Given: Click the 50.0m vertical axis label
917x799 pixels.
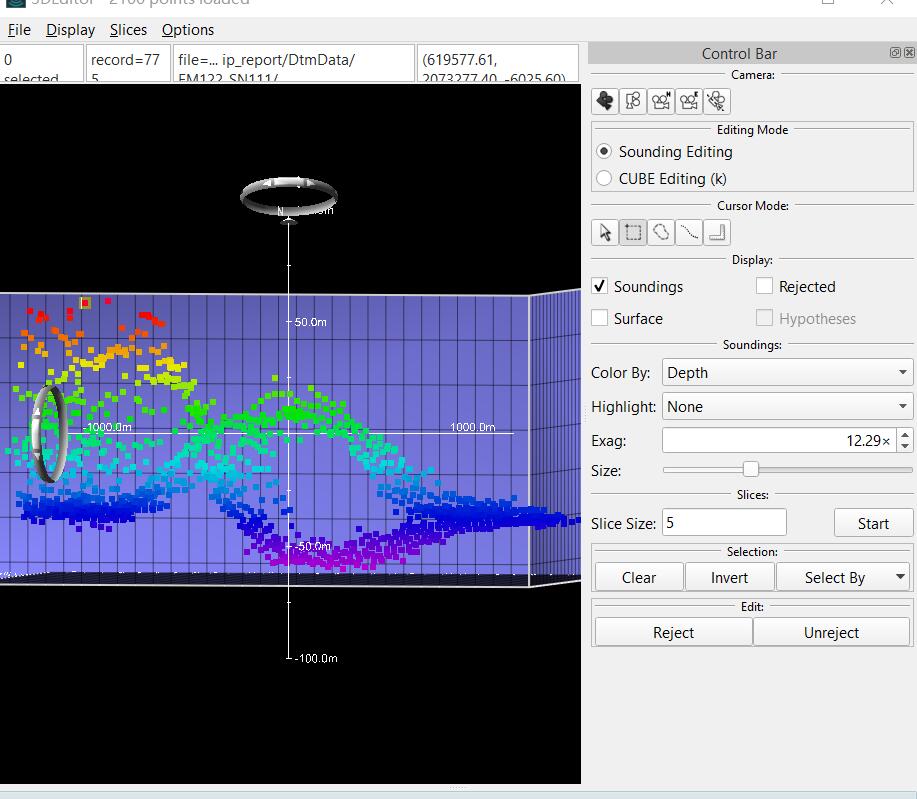Looking at the screenshot, I should [310, 322].
